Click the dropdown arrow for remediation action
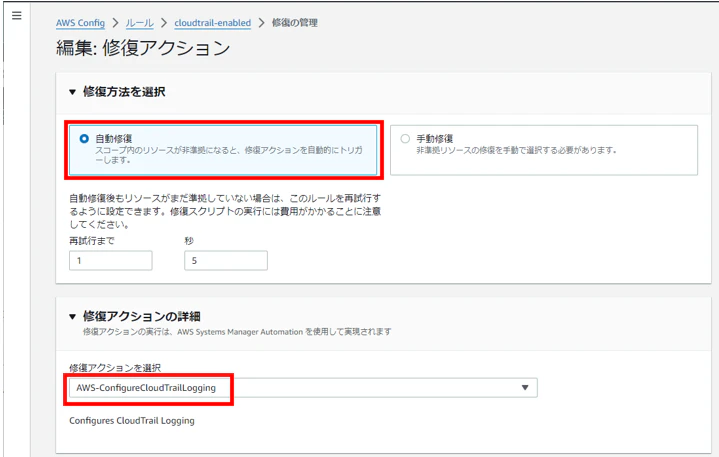Viewport: 719px width, 457px height. tap(525, 388)
